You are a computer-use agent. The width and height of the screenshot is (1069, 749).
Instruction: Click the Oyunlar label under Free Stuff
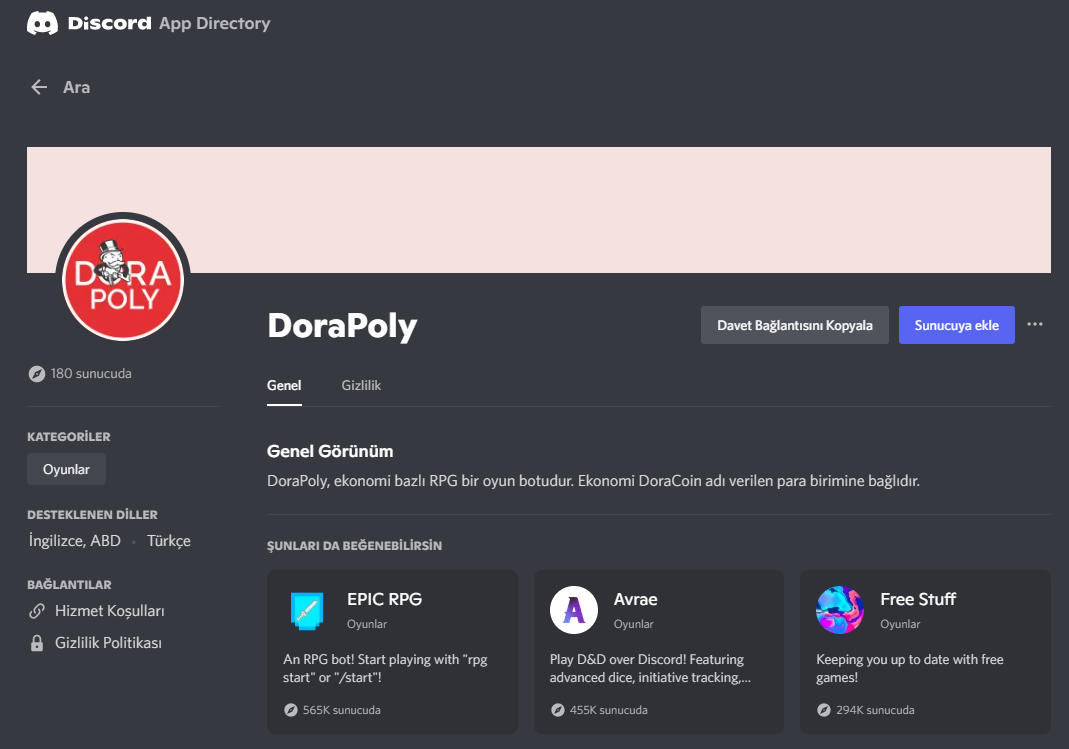pos(900,624)
